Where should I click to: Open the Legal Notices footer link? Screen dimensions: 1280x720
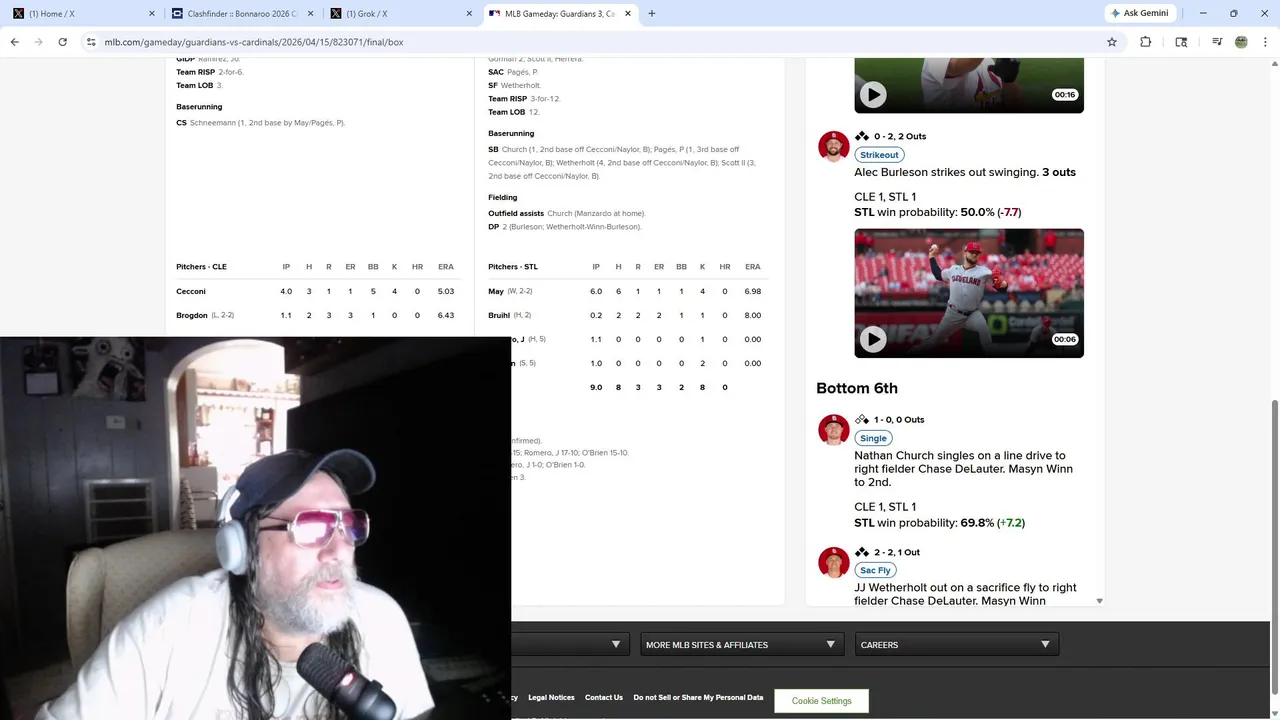tap(551, 697)
